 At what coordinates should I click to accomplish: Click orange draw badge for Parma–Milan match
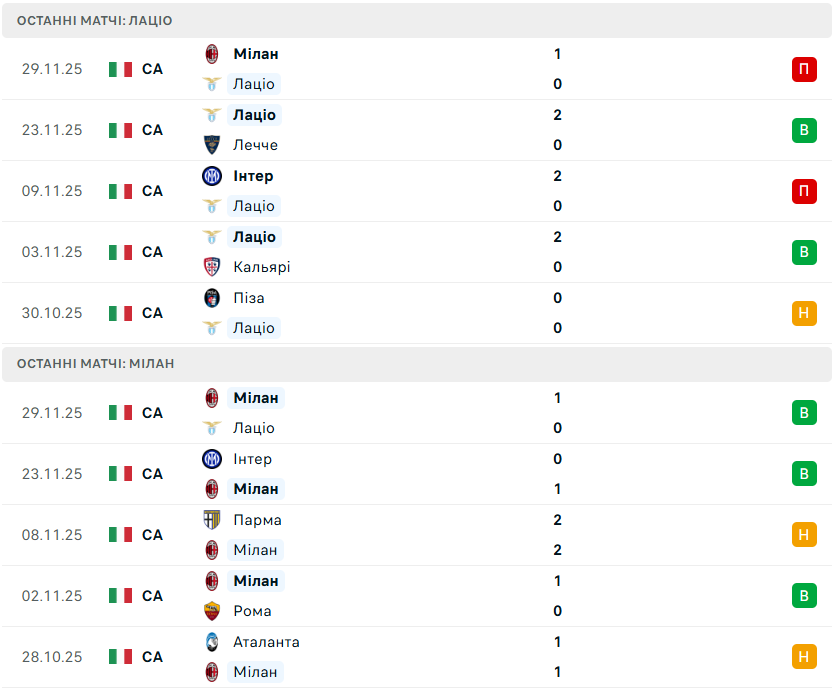804,535
